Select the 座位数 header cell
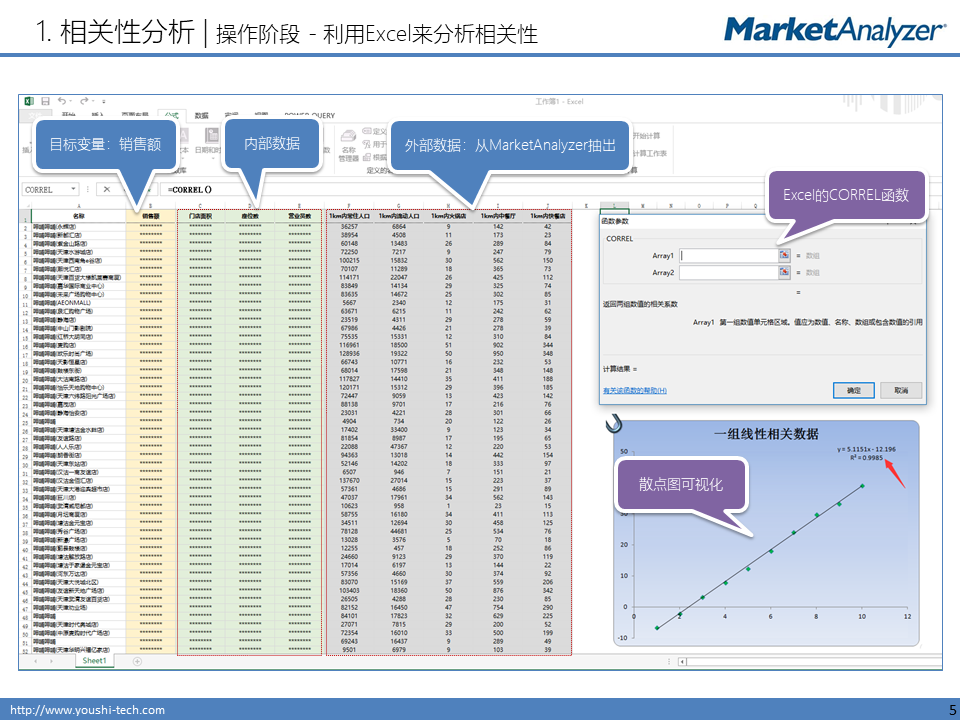 tap(250, 216)
